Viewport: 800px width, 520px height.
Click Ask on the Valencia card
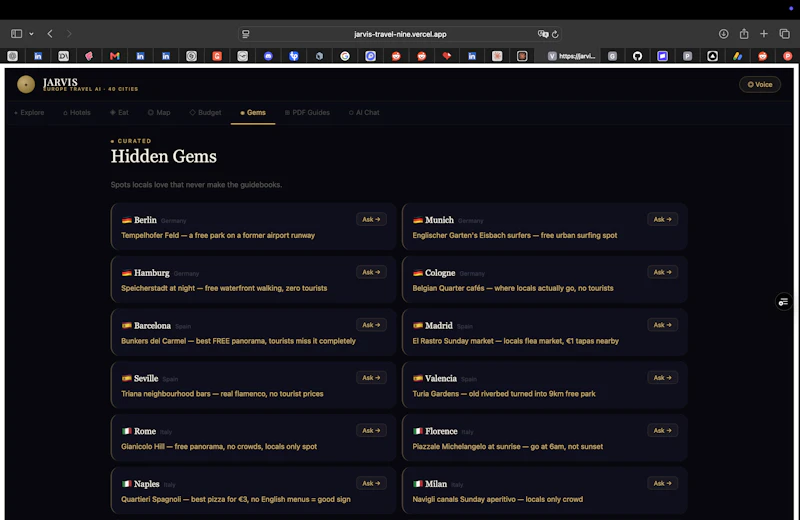(x=662, y=378)
